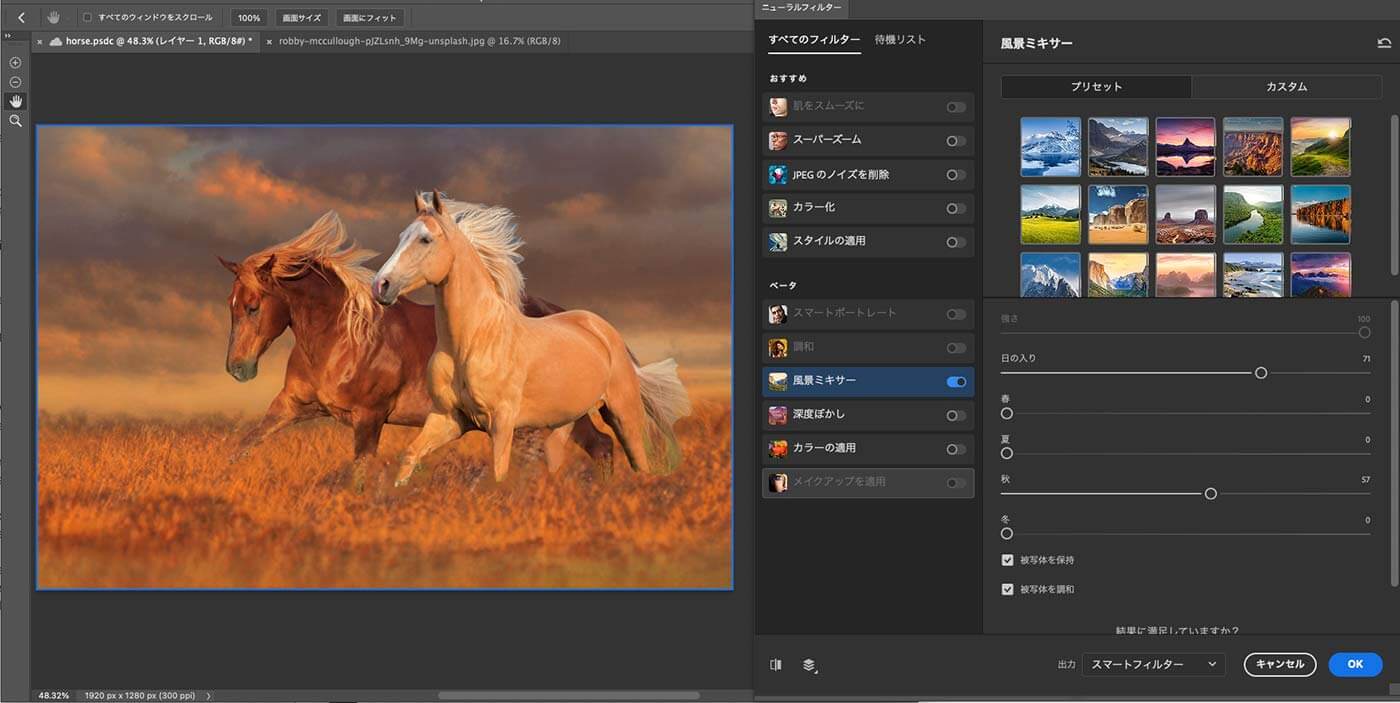The width and height of the screenshot is (1400, 703).
Task: Enable the スーパーズーム filter toggle
Action: pos(956,141)
